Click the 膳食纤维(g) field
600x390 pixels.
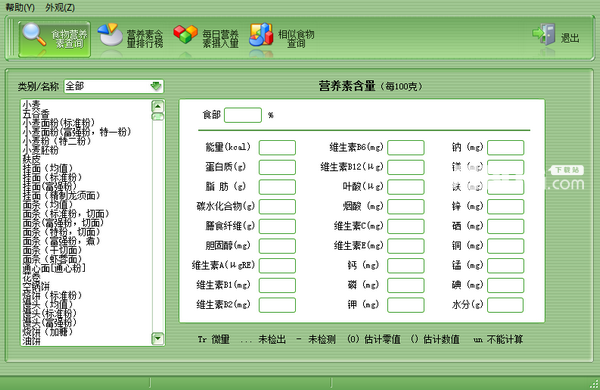point(277,226)
